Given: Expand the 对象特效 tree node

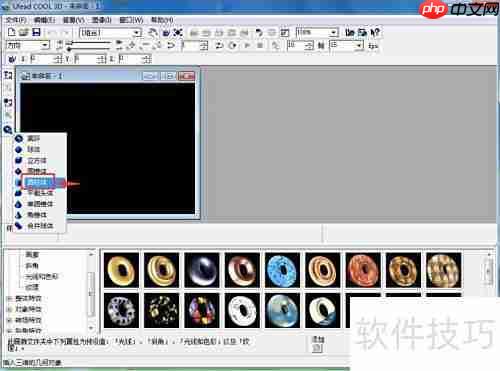Looking at the screenshot, I should [x=9, y=309].
